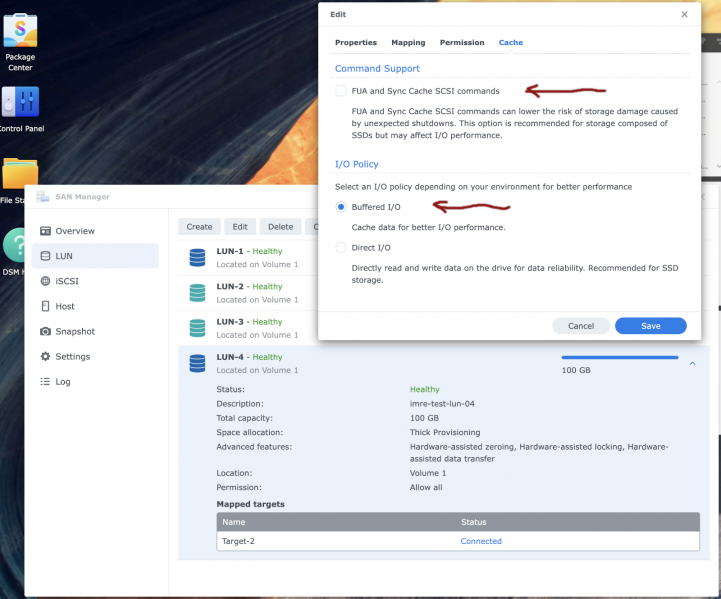Click imre-test-lun-04 description value
This screenshot has height=599, width=721.
pyautogui.click(x=442, y=404)
